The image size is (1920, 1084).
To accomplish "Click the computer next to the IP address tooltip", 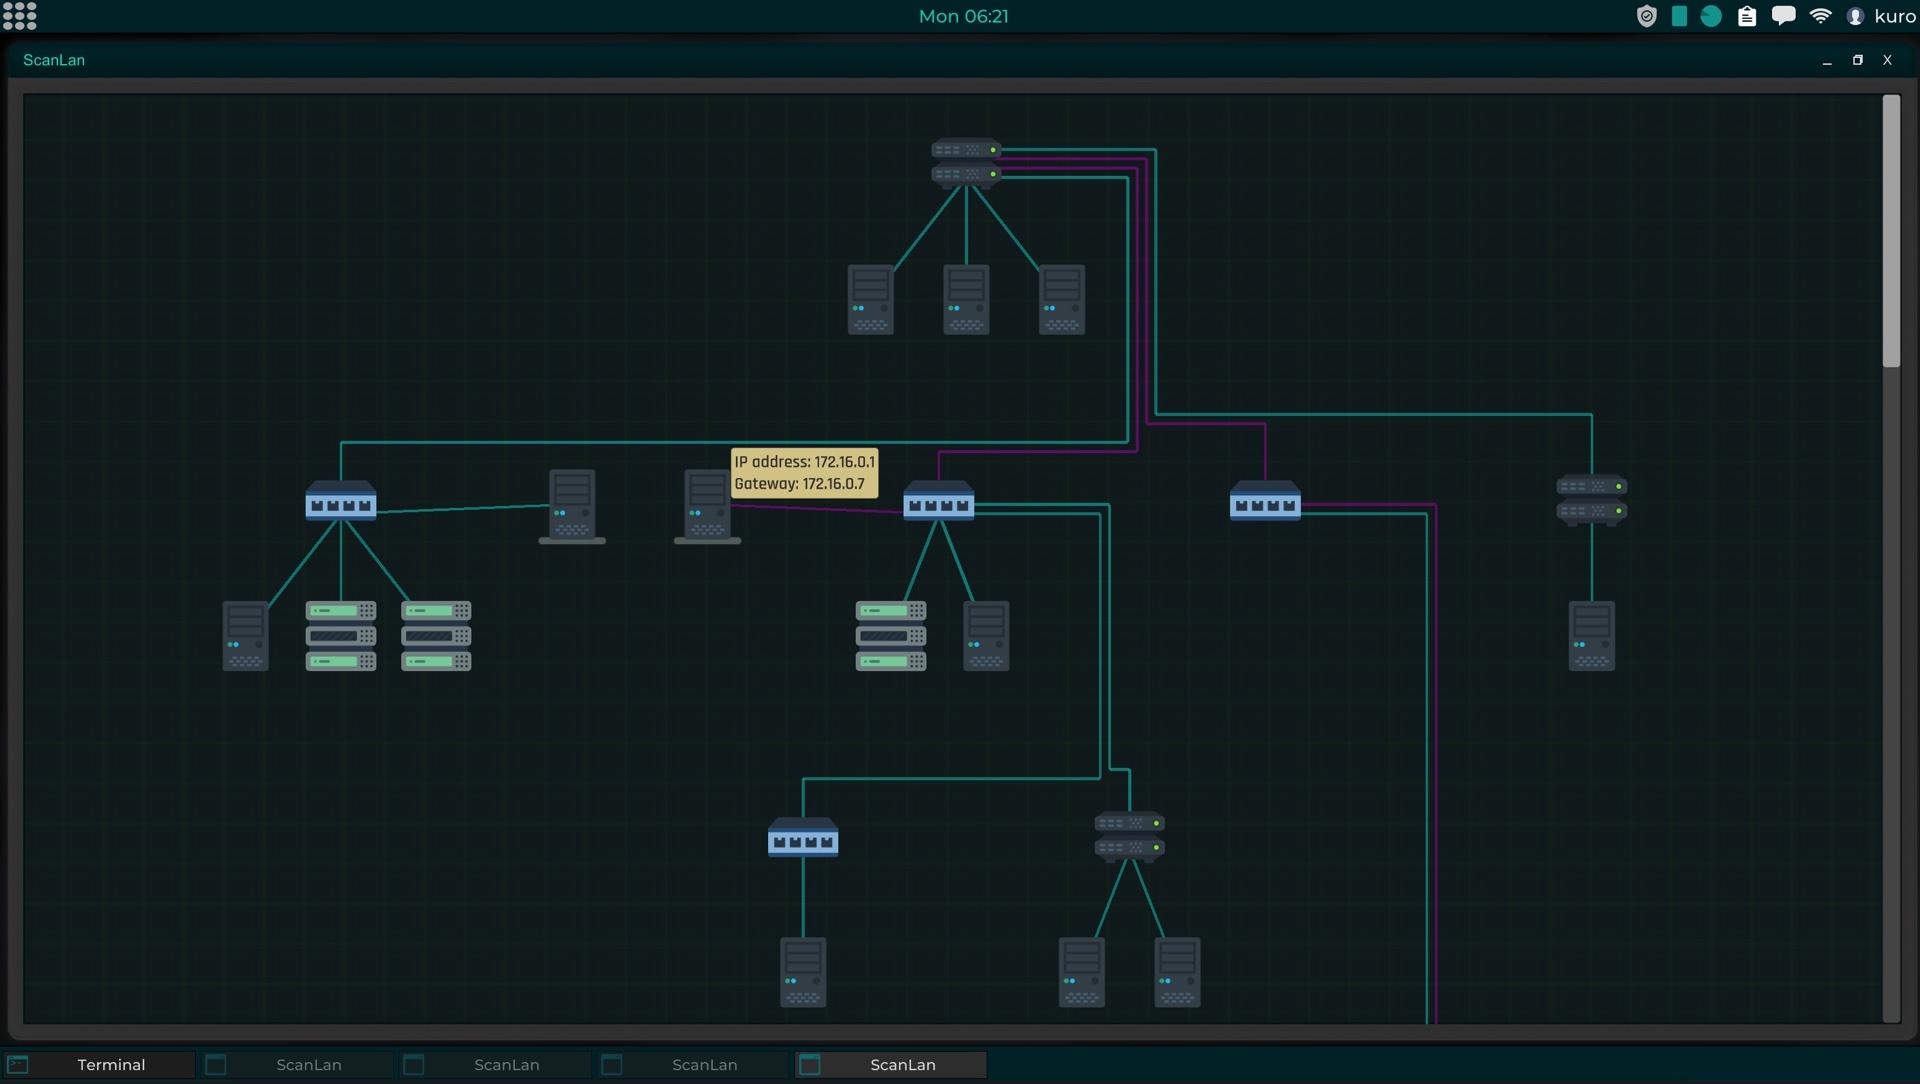I will (x=707, y=506).
